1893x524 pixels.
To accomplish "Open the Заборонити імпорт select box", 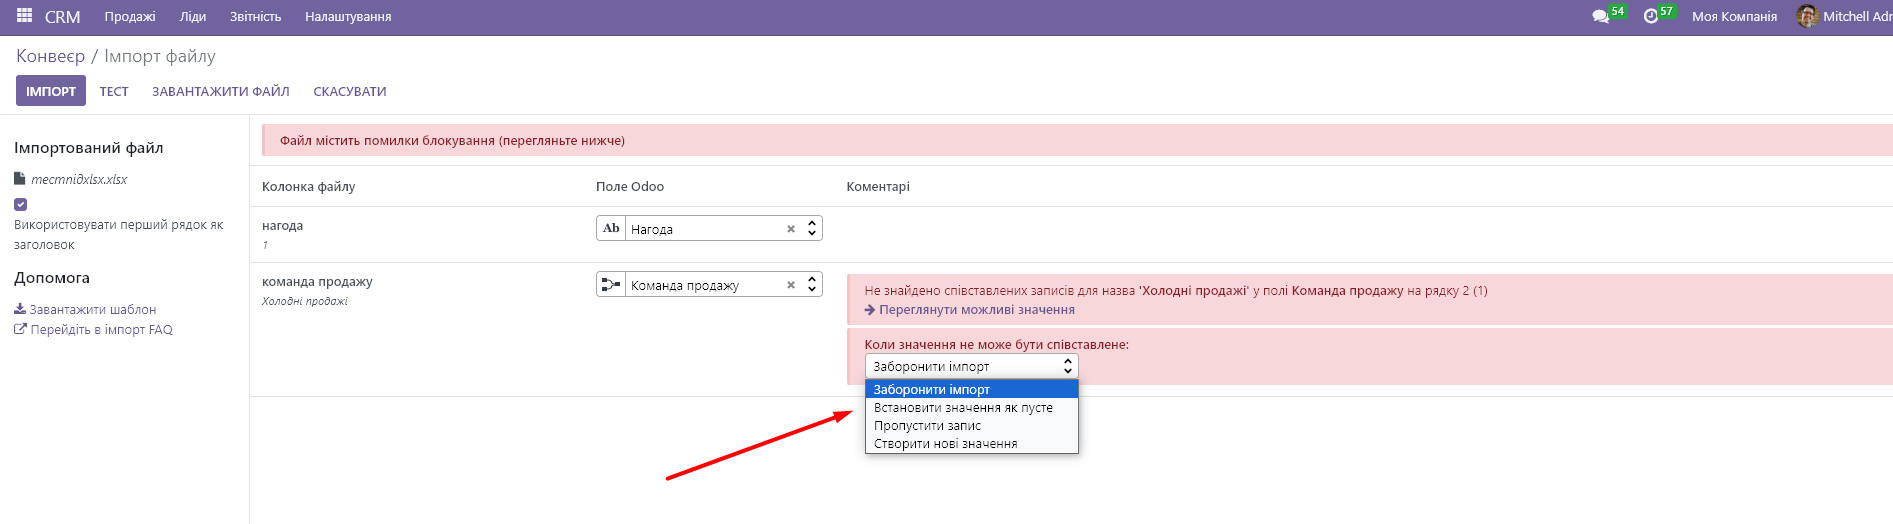I will coord(971,367).
